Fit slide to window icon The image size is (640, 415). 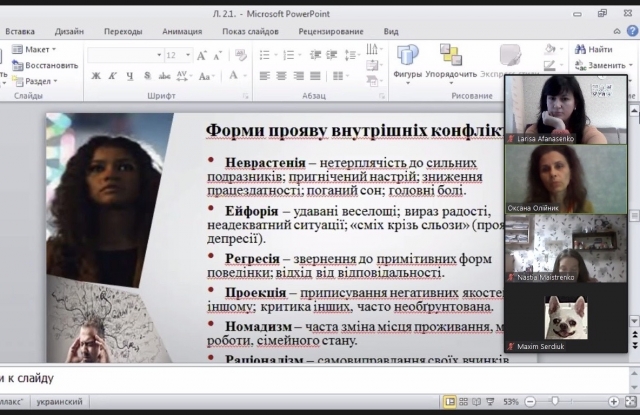[x=630, y=401]
